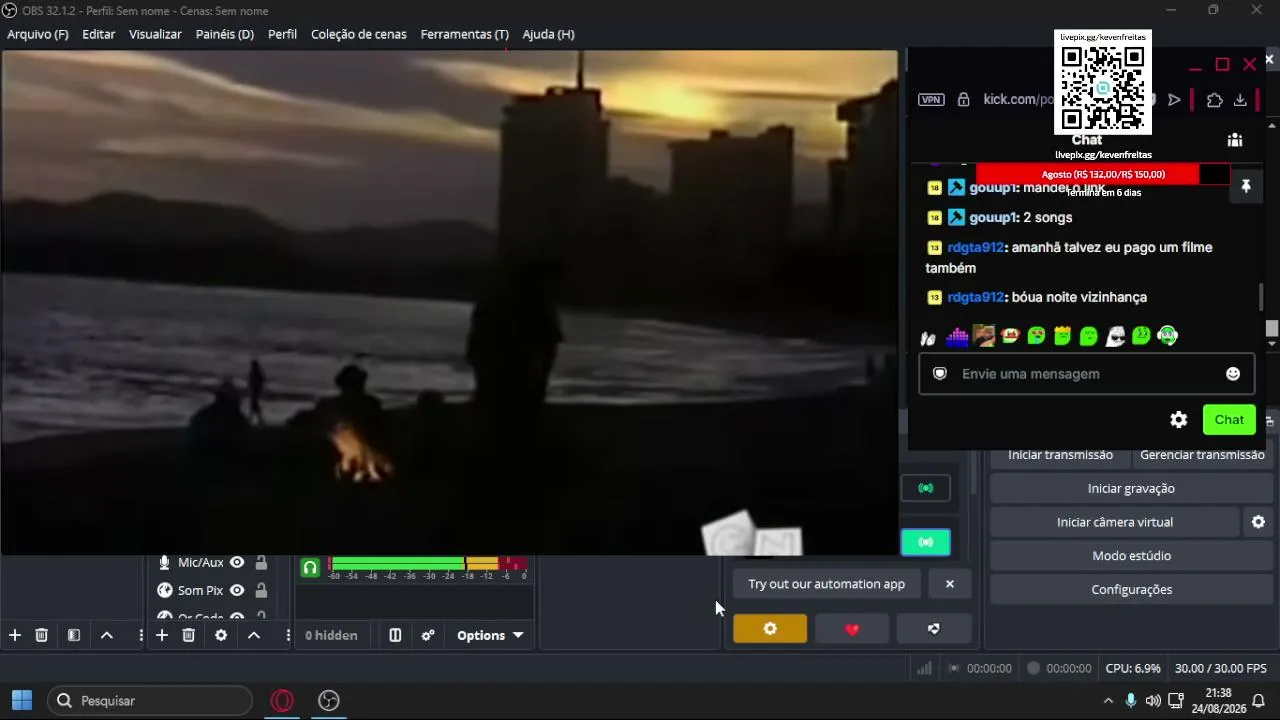Click the sync arrows button beside the heart
The image size is (1280, 720).
click(934, 629)
